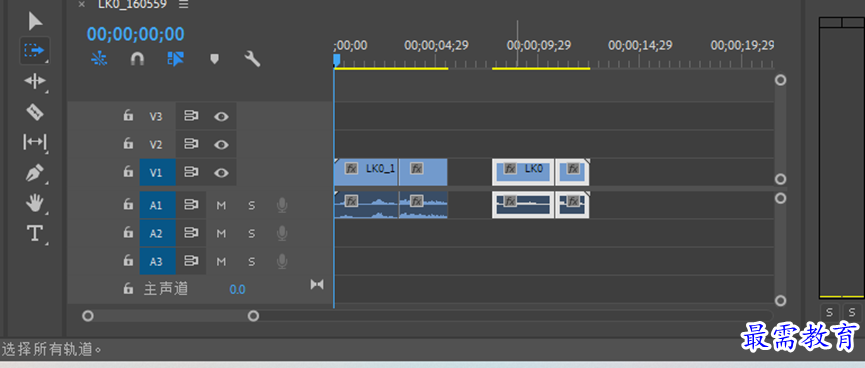Toggle sync lock for A1
The image size is (865, 368).
point(191,205)
